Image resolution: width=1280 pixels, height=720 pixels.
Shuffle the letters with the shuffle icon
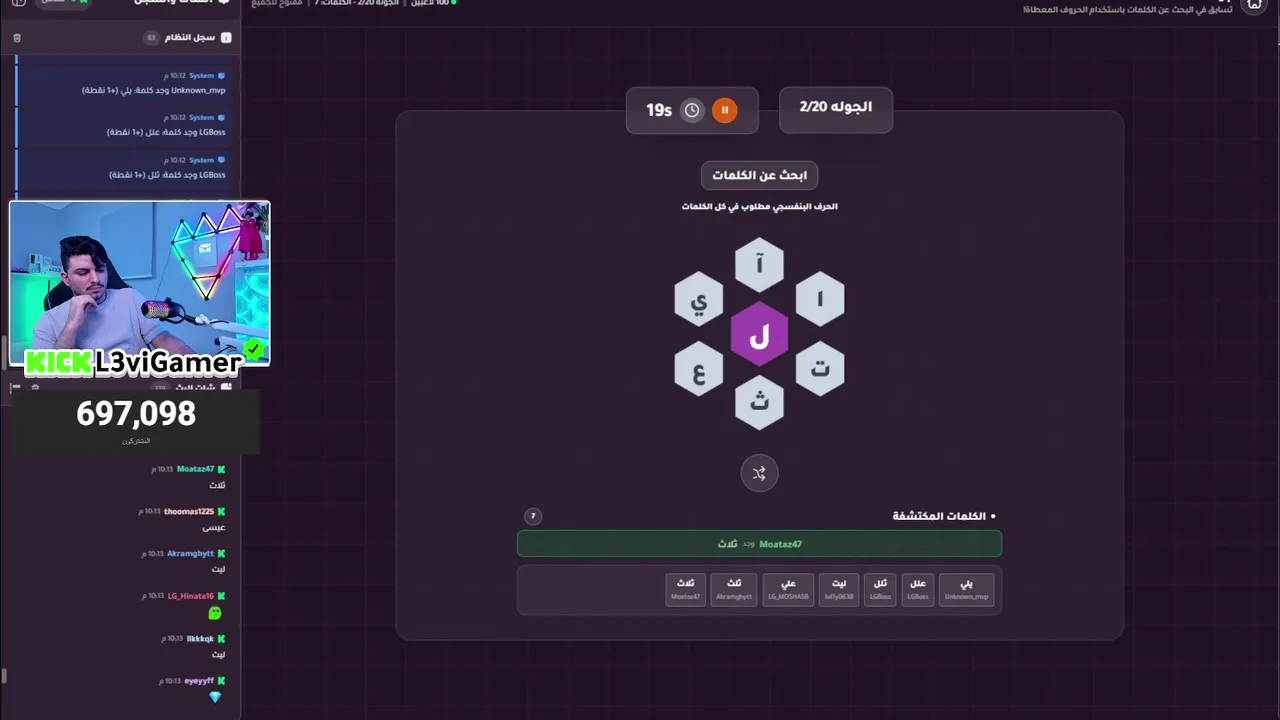tap(759, 473)
